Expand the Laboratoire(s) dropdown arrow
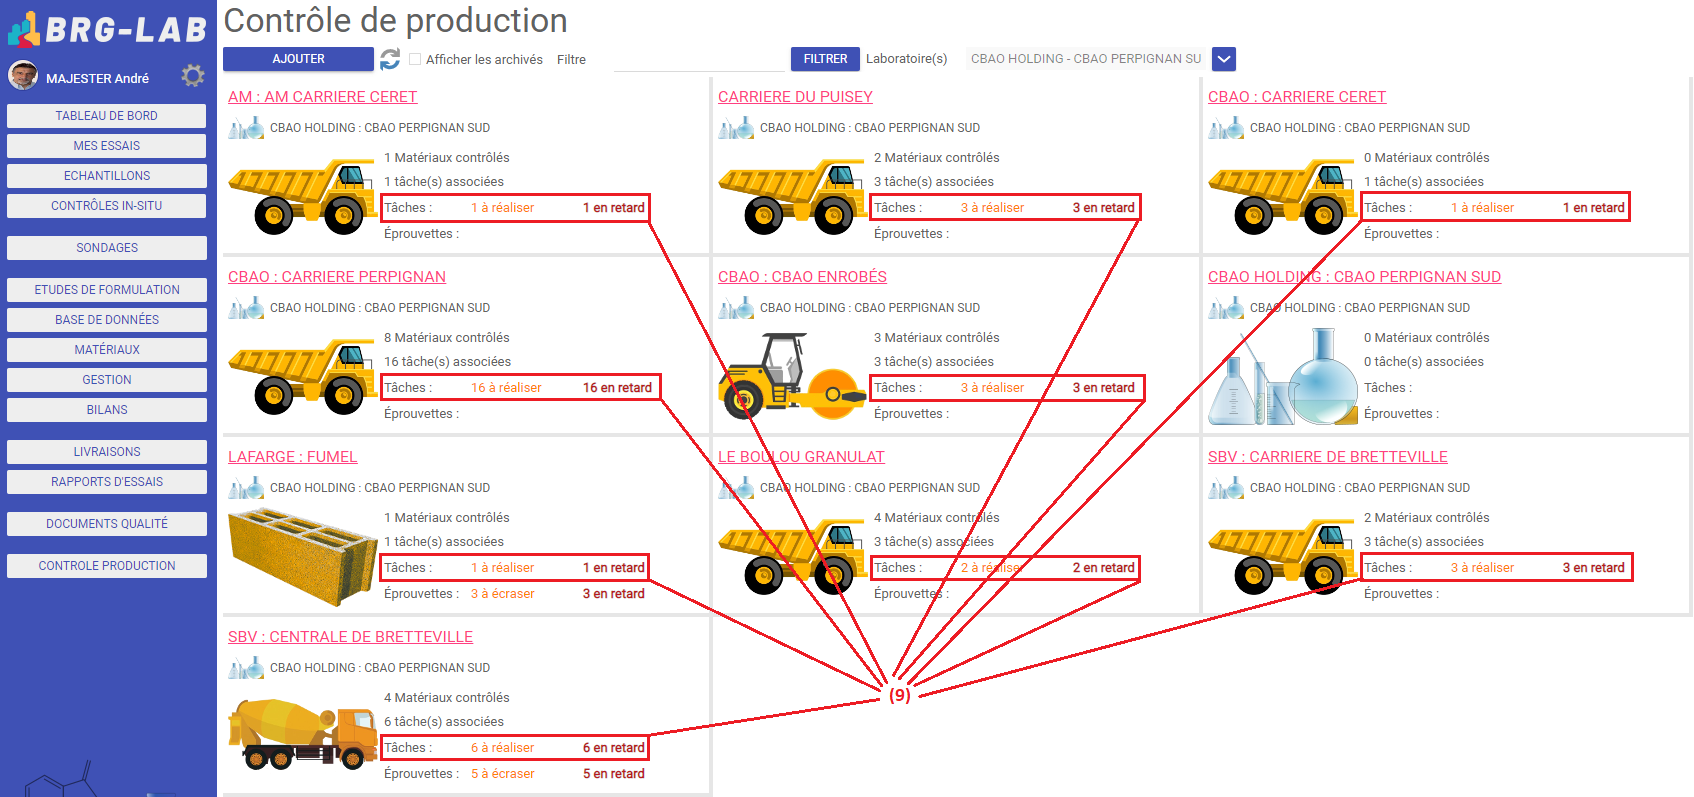1694x797 pixels. [1224, 59]
